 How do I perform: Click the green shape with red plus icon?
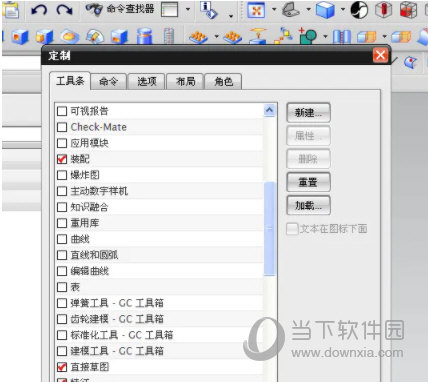308,36
